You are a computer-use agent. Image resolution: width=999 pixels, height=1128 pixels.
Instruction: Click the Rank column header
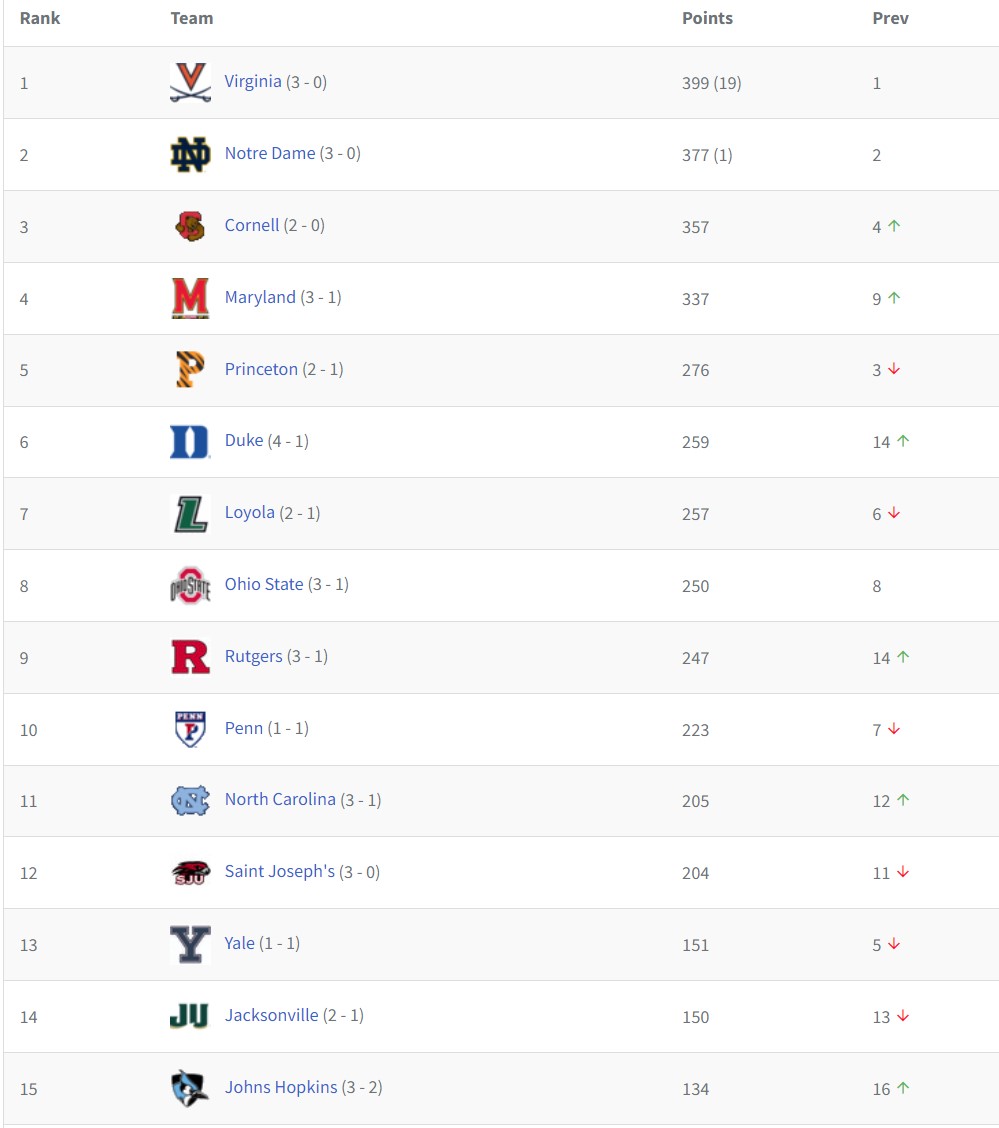[40, 18]
